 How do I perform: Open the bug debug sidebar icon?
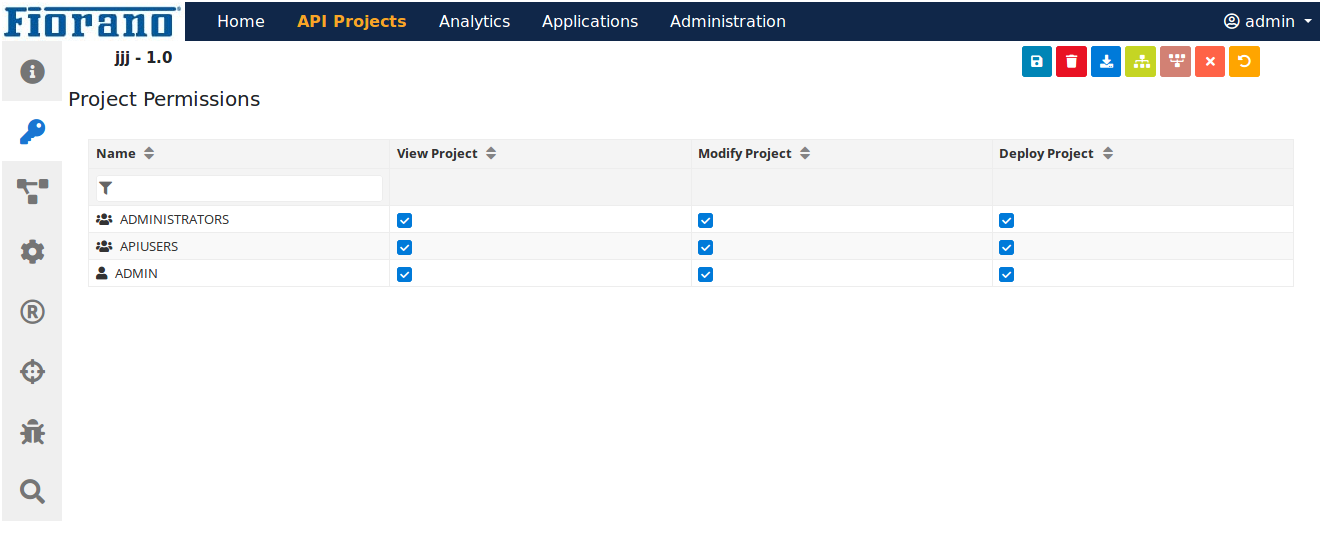[32, 432]
